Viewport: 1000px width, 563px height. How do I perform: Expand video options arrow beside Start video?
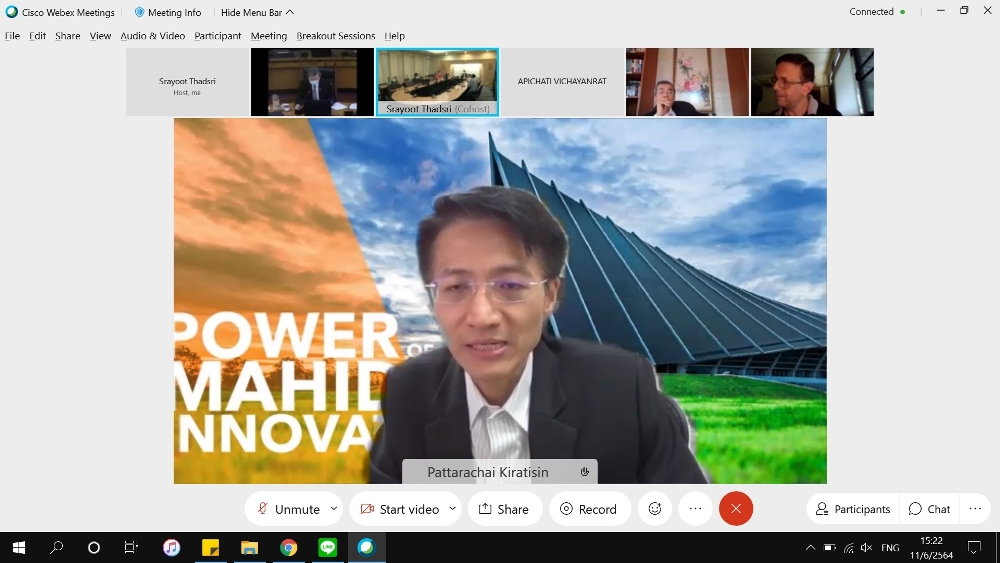coord(452,509)
